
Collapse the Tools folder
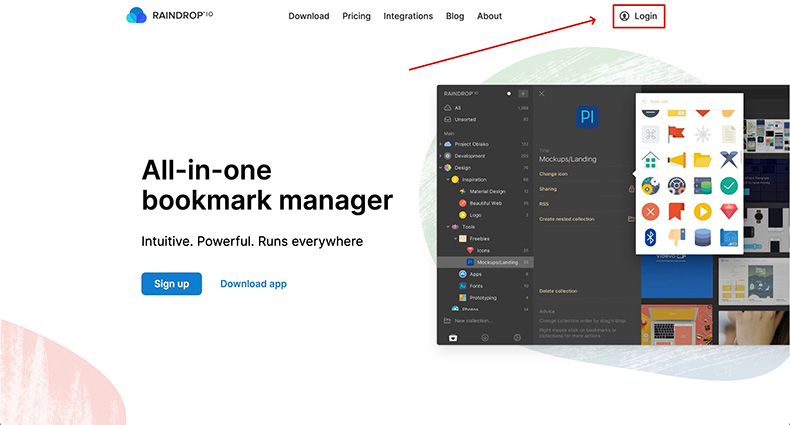[x=448, y=227]
